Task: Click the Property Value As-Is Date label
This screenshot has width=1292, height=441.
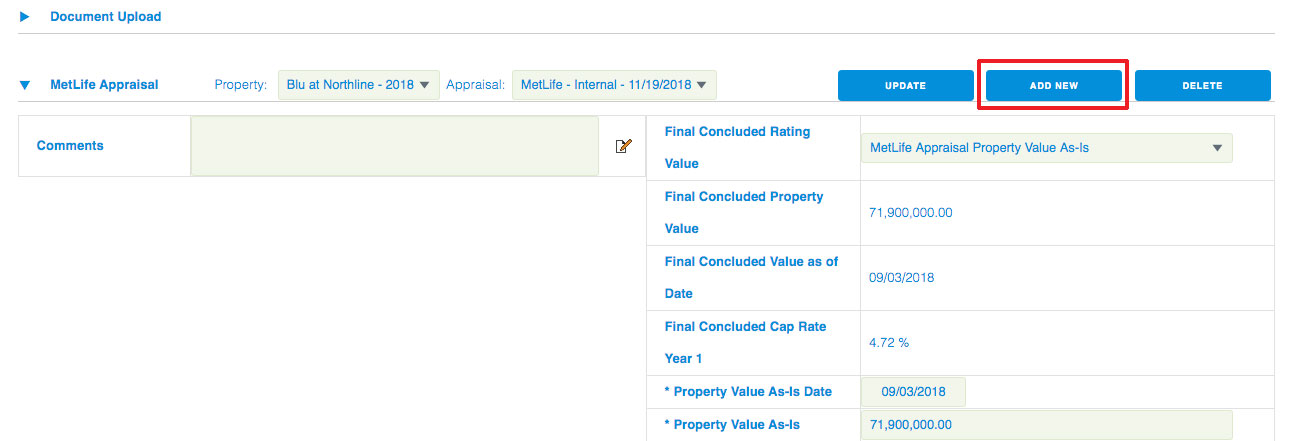Action: click(748, 392)
